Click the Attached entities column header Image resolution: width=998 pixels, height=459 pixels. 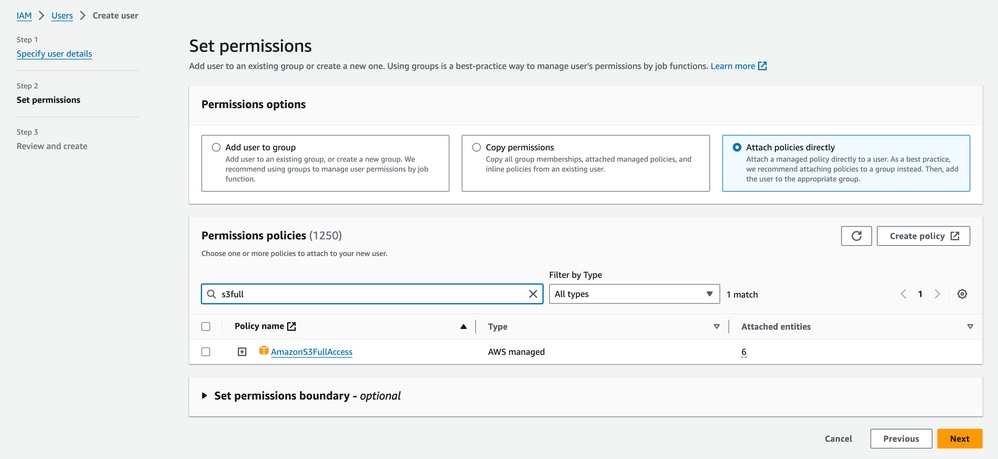coord(776,327)
